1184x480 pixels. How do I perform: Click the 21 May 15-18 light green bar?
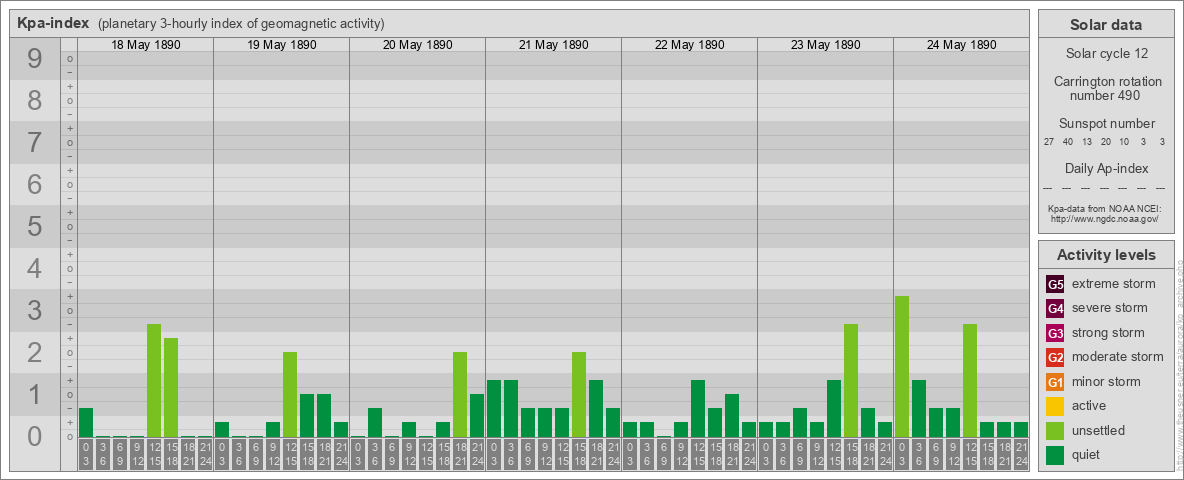click(579, 395)
